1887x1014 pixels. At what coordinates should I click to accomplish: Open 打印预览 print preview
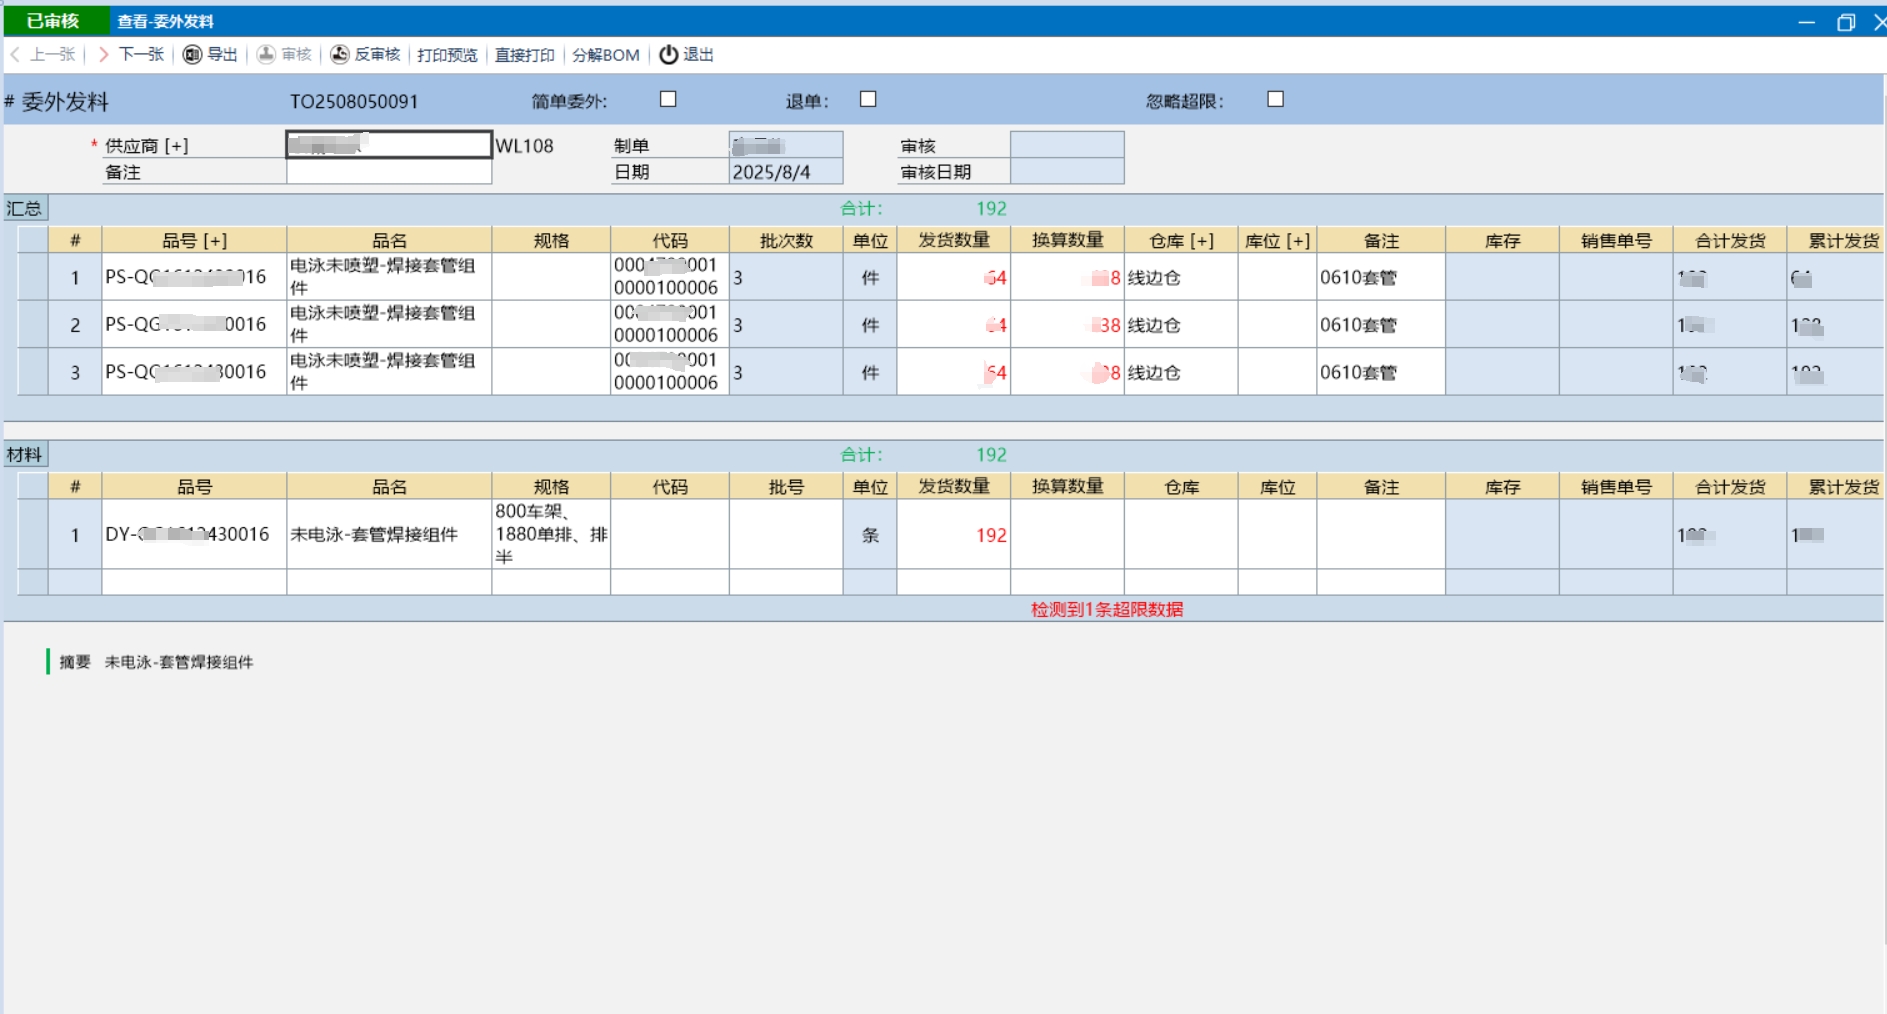(447, 55)
